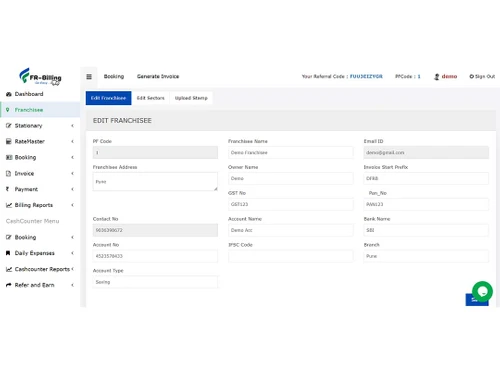500x375 pixels.
Task: Click the Bank Name input field
Action: (426, 230)
